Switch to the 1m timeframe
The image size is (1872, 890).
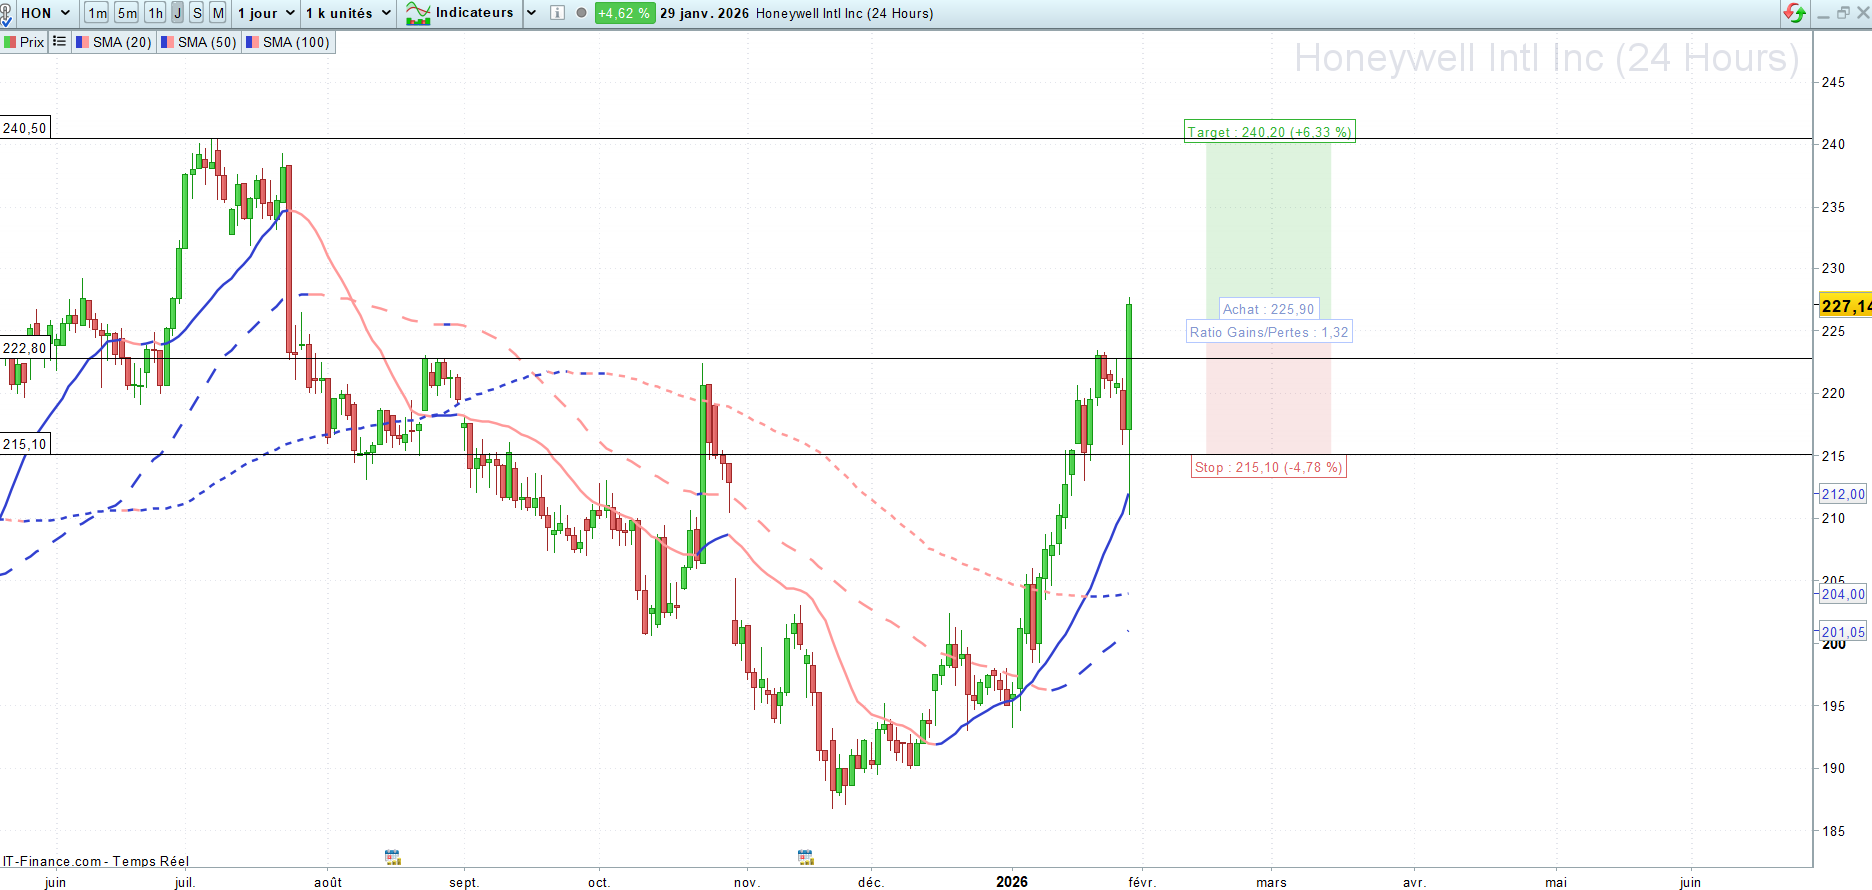coord(97,13)
